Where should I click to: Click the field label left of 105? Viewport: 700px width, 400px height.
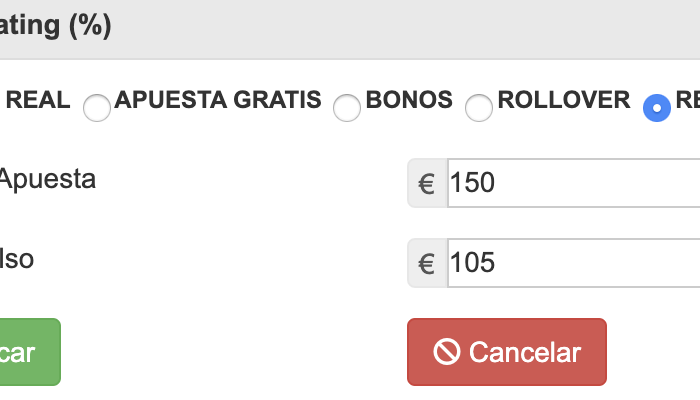click(17, 260)
